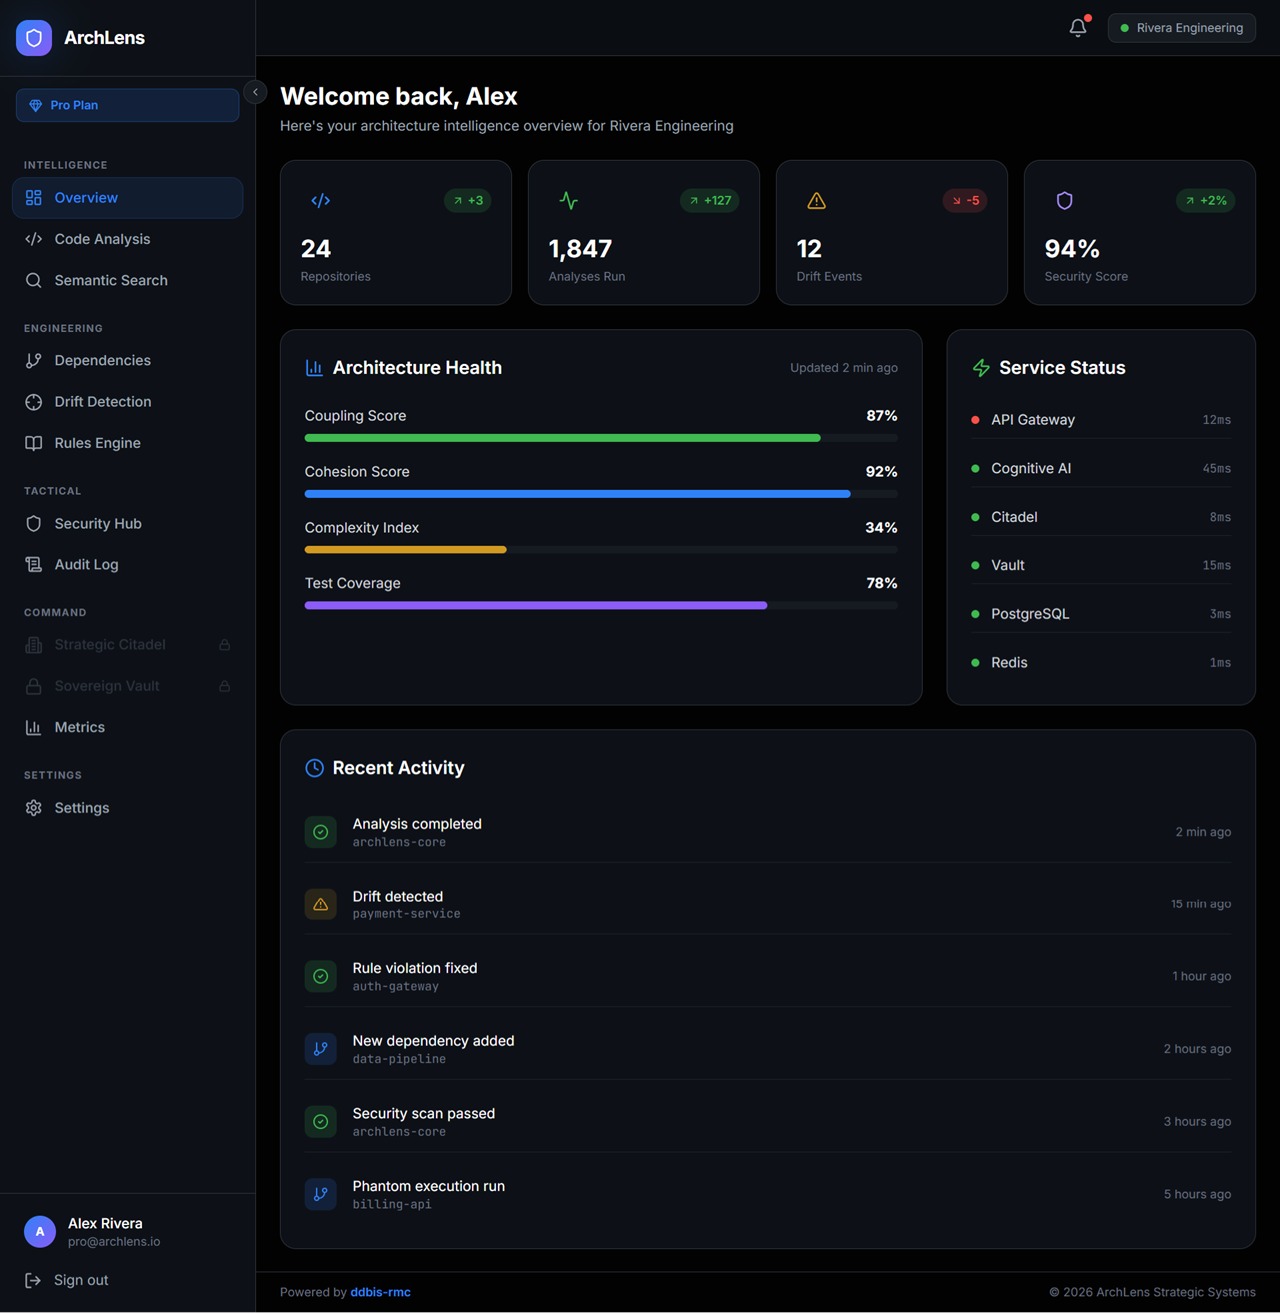Click the Security Hub shield icon

pos(34,524)
